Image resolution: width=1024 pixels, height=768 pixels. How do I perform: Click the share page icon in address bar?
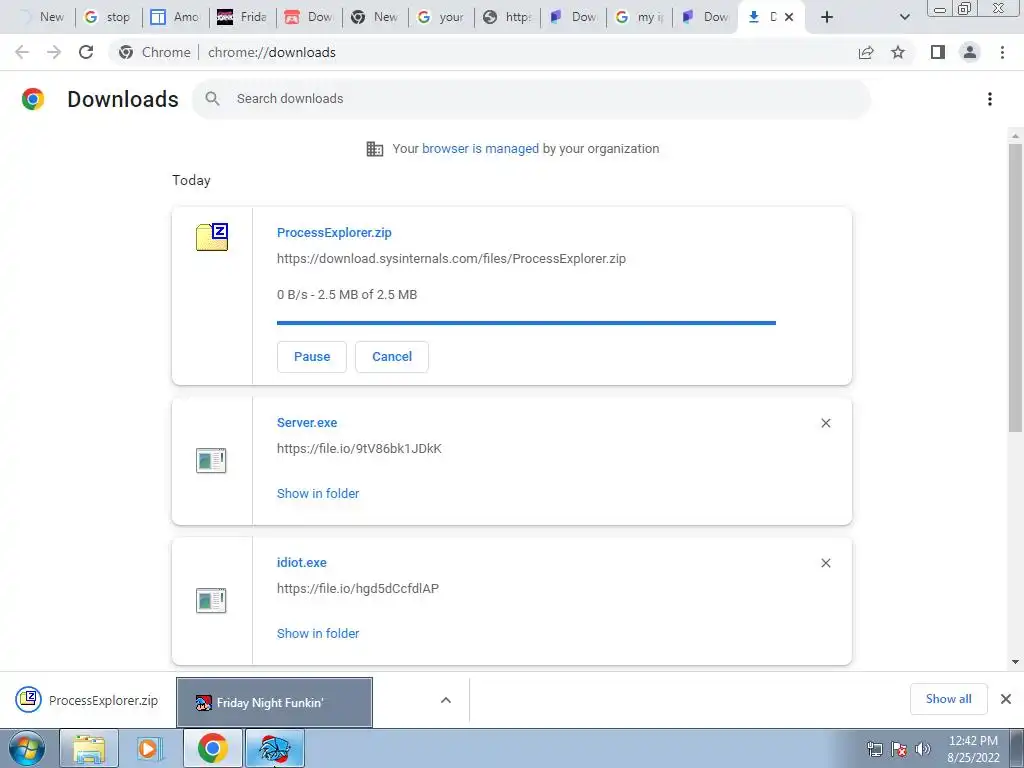[866, 52]
